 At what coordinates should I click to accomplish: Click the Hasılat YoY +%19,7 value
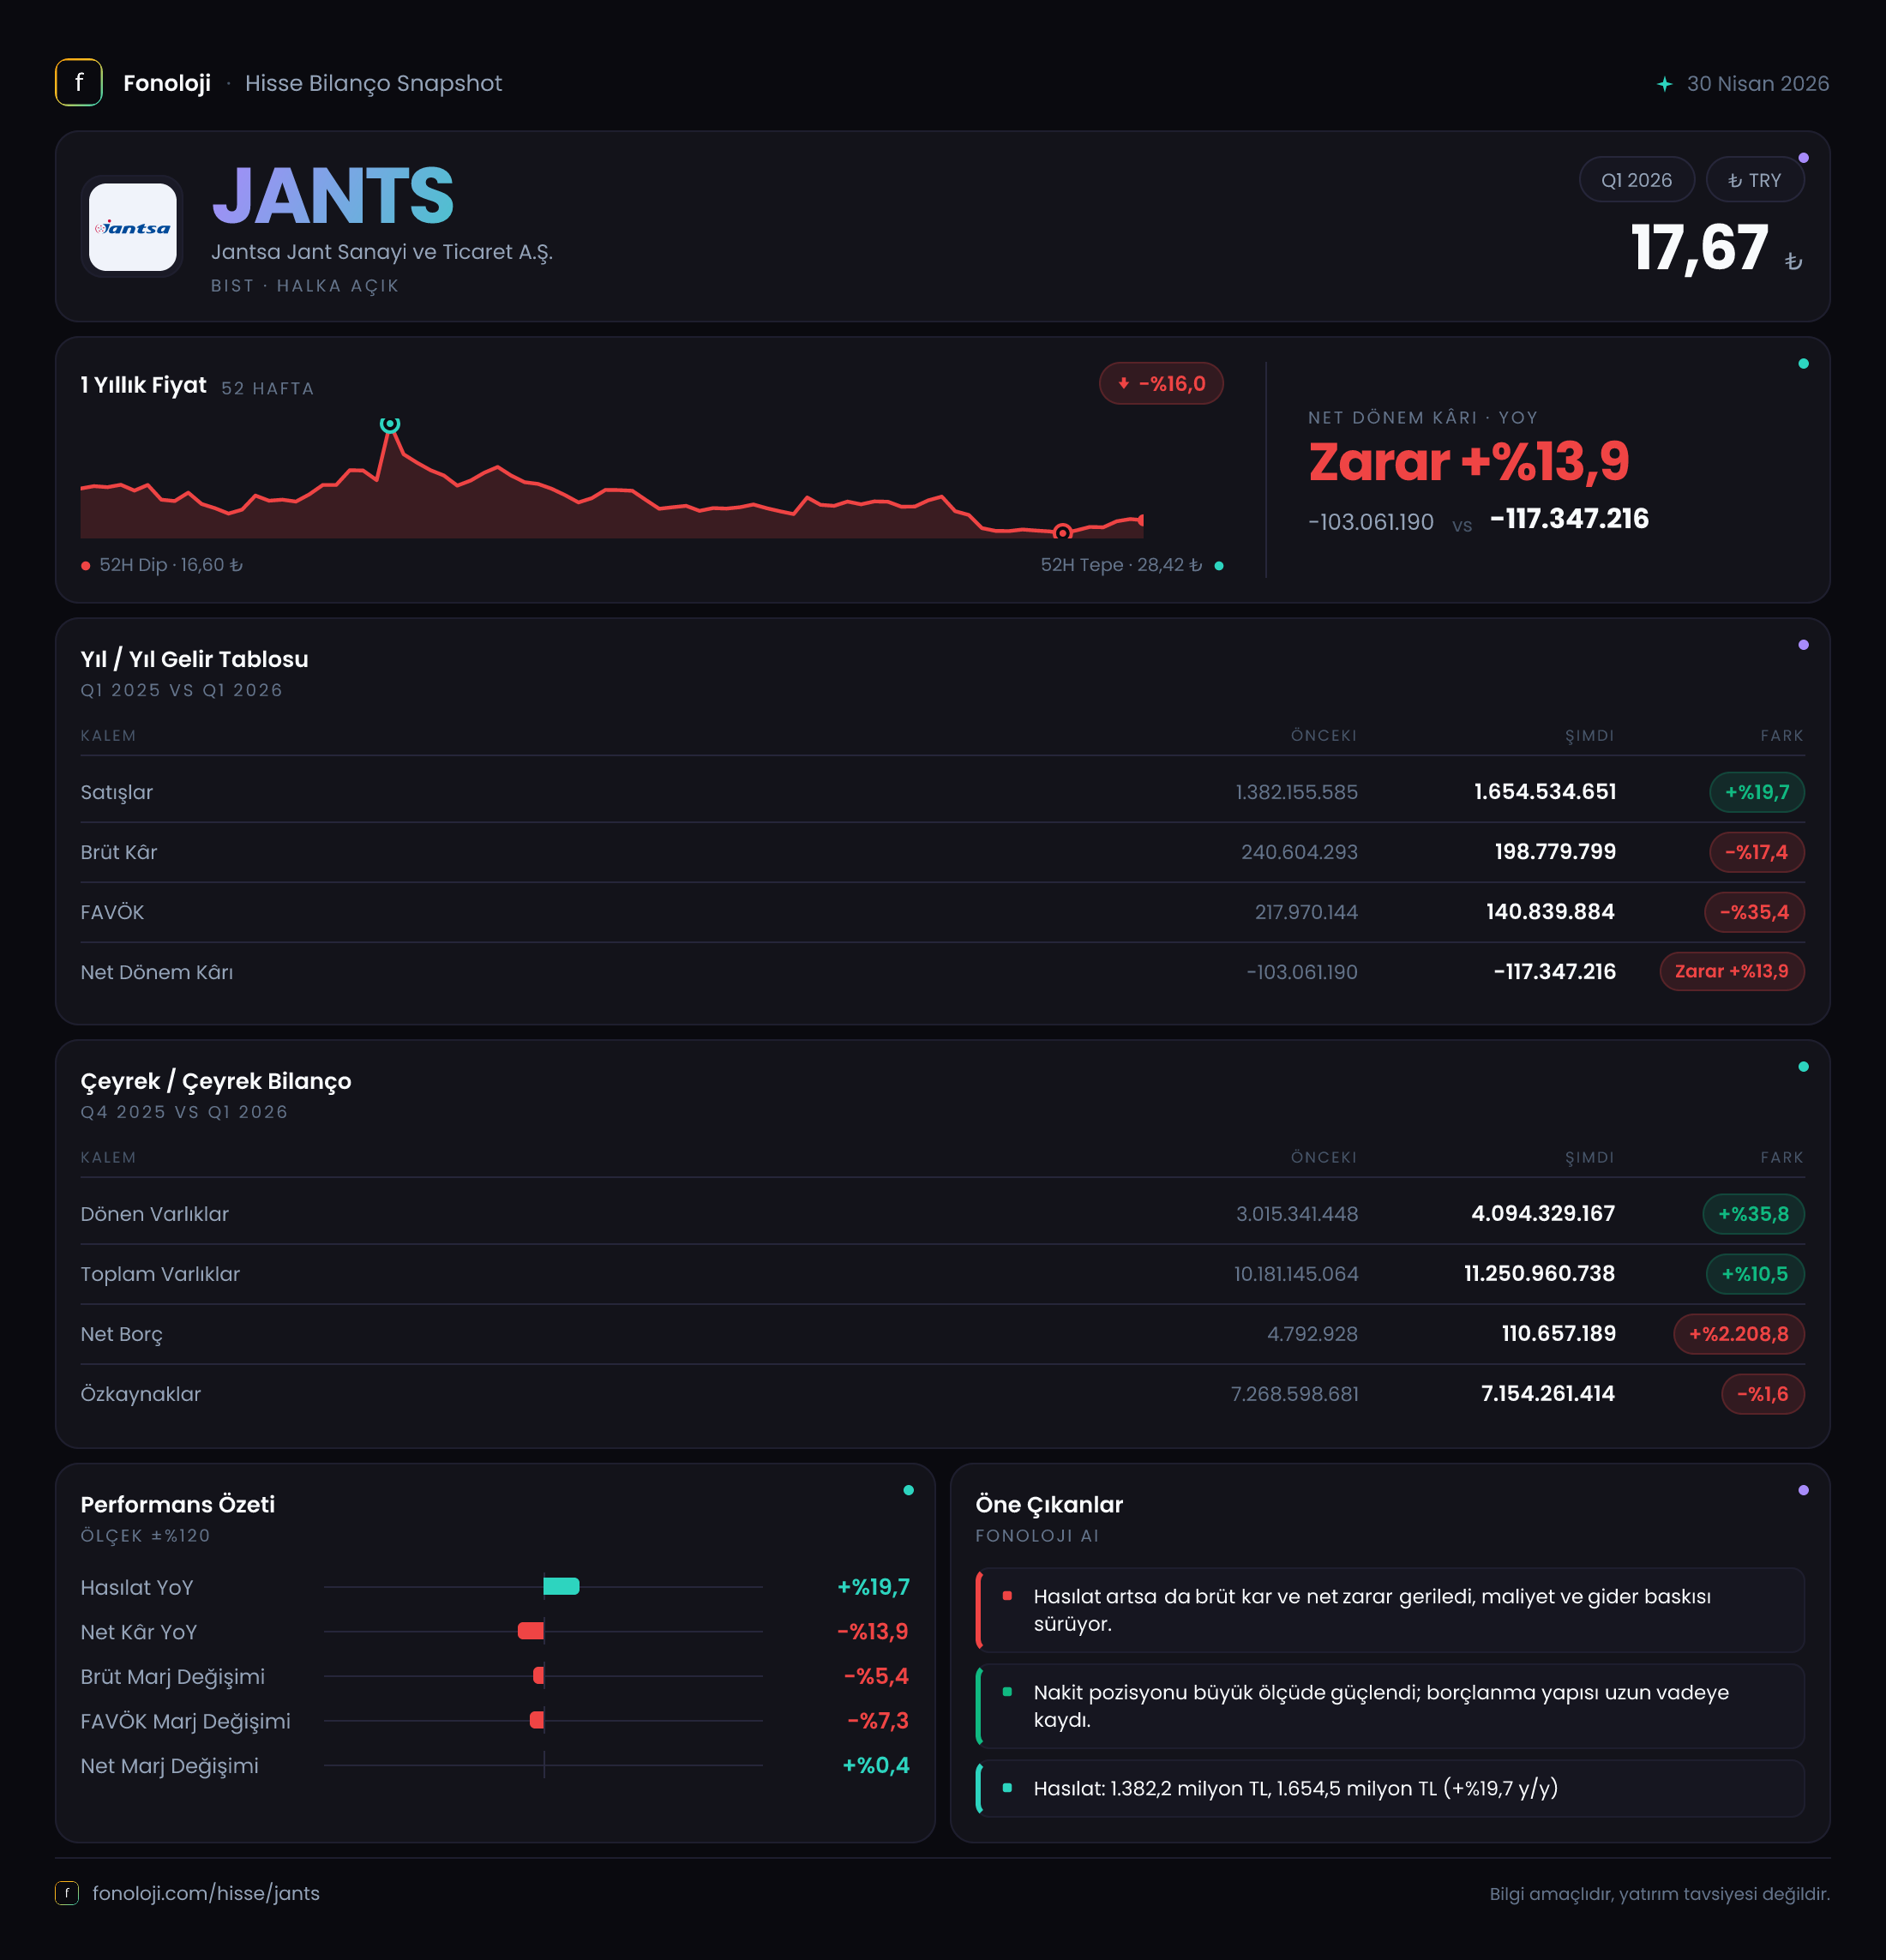[873, 1587]
